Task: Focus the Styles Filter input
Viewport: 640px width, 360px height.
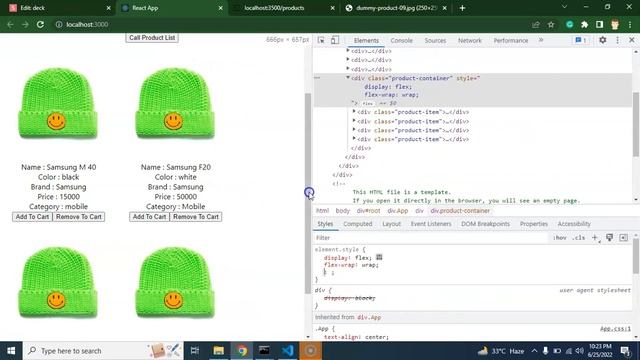Action: point(431,238)
